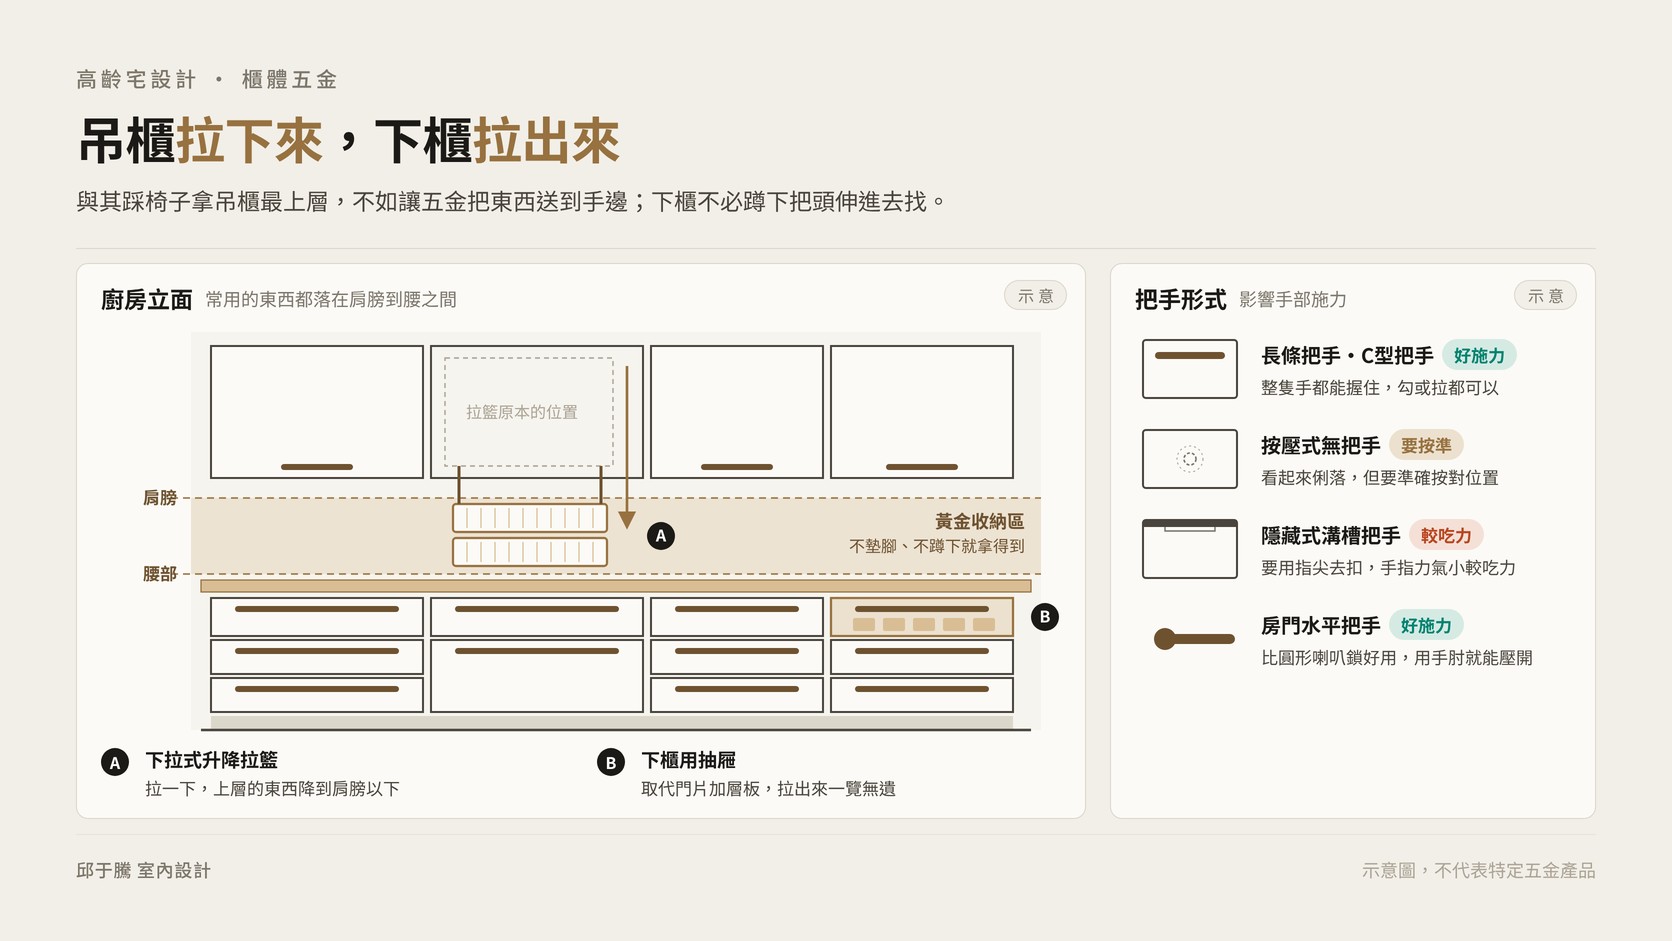Click the long bar handle illustration icon
Image resolution: width=1672 pixels, height=941 pixels.
coord(1189,369)
